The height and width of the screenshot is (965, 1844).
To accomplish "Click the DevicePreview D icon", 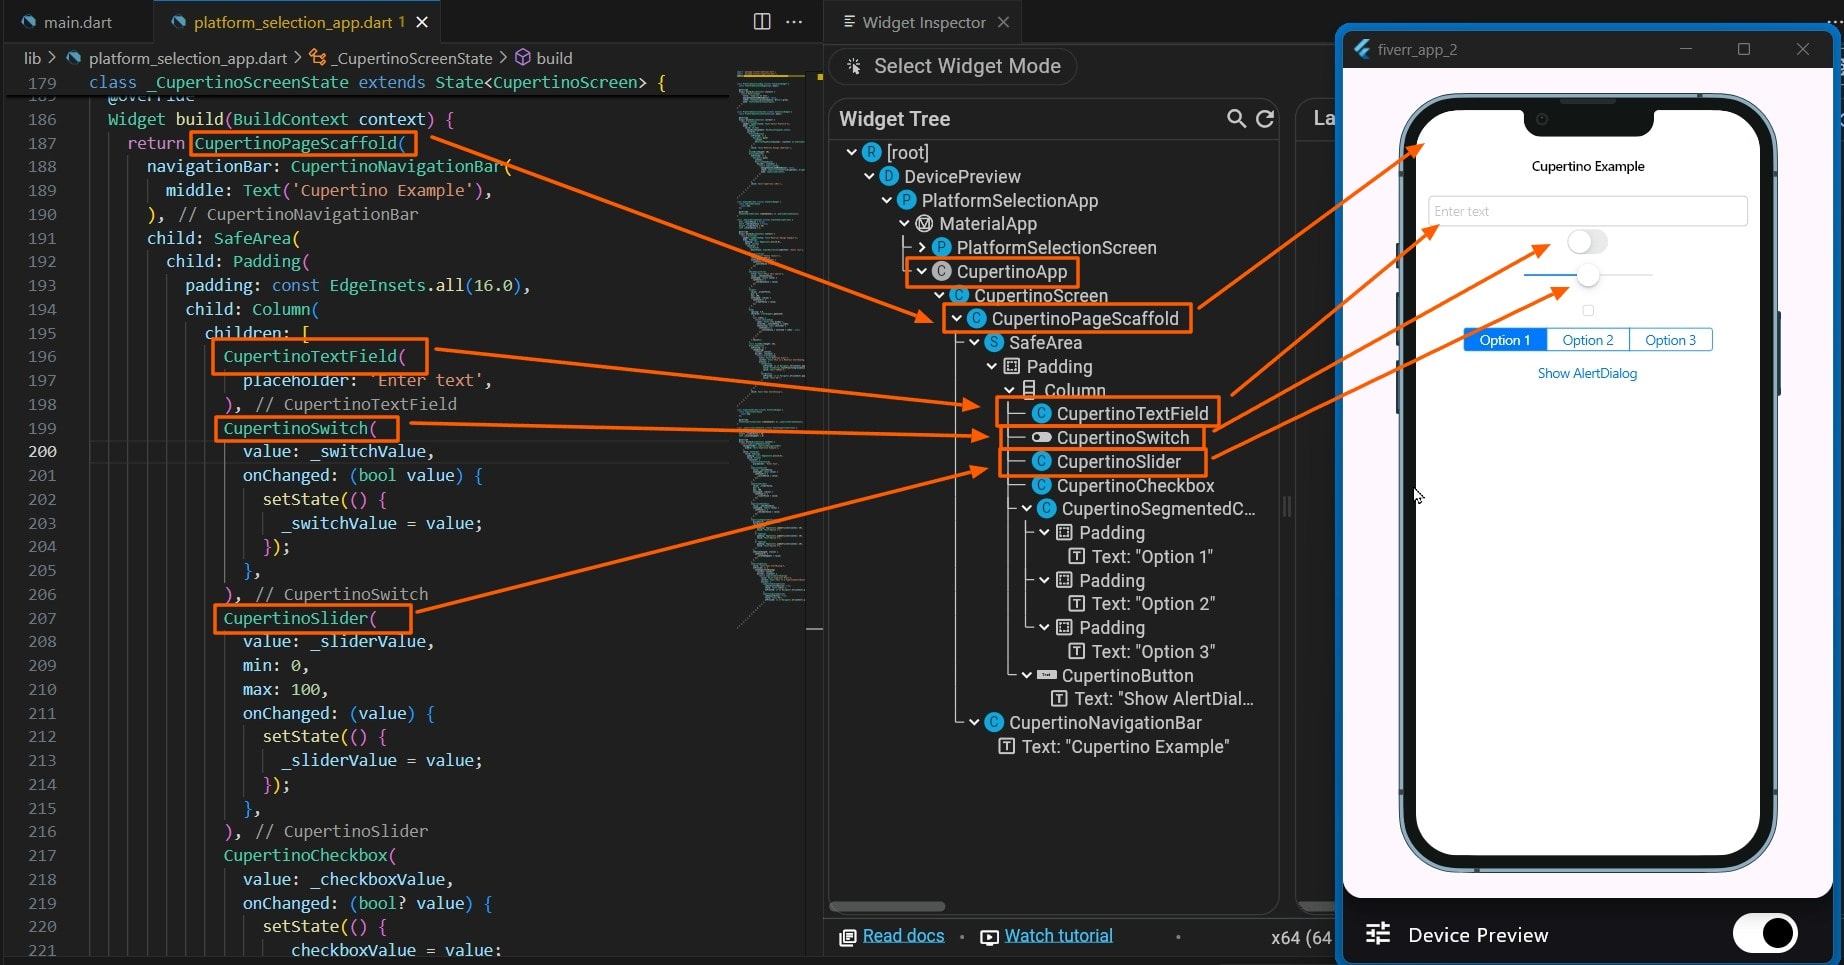I will (889, 176).
